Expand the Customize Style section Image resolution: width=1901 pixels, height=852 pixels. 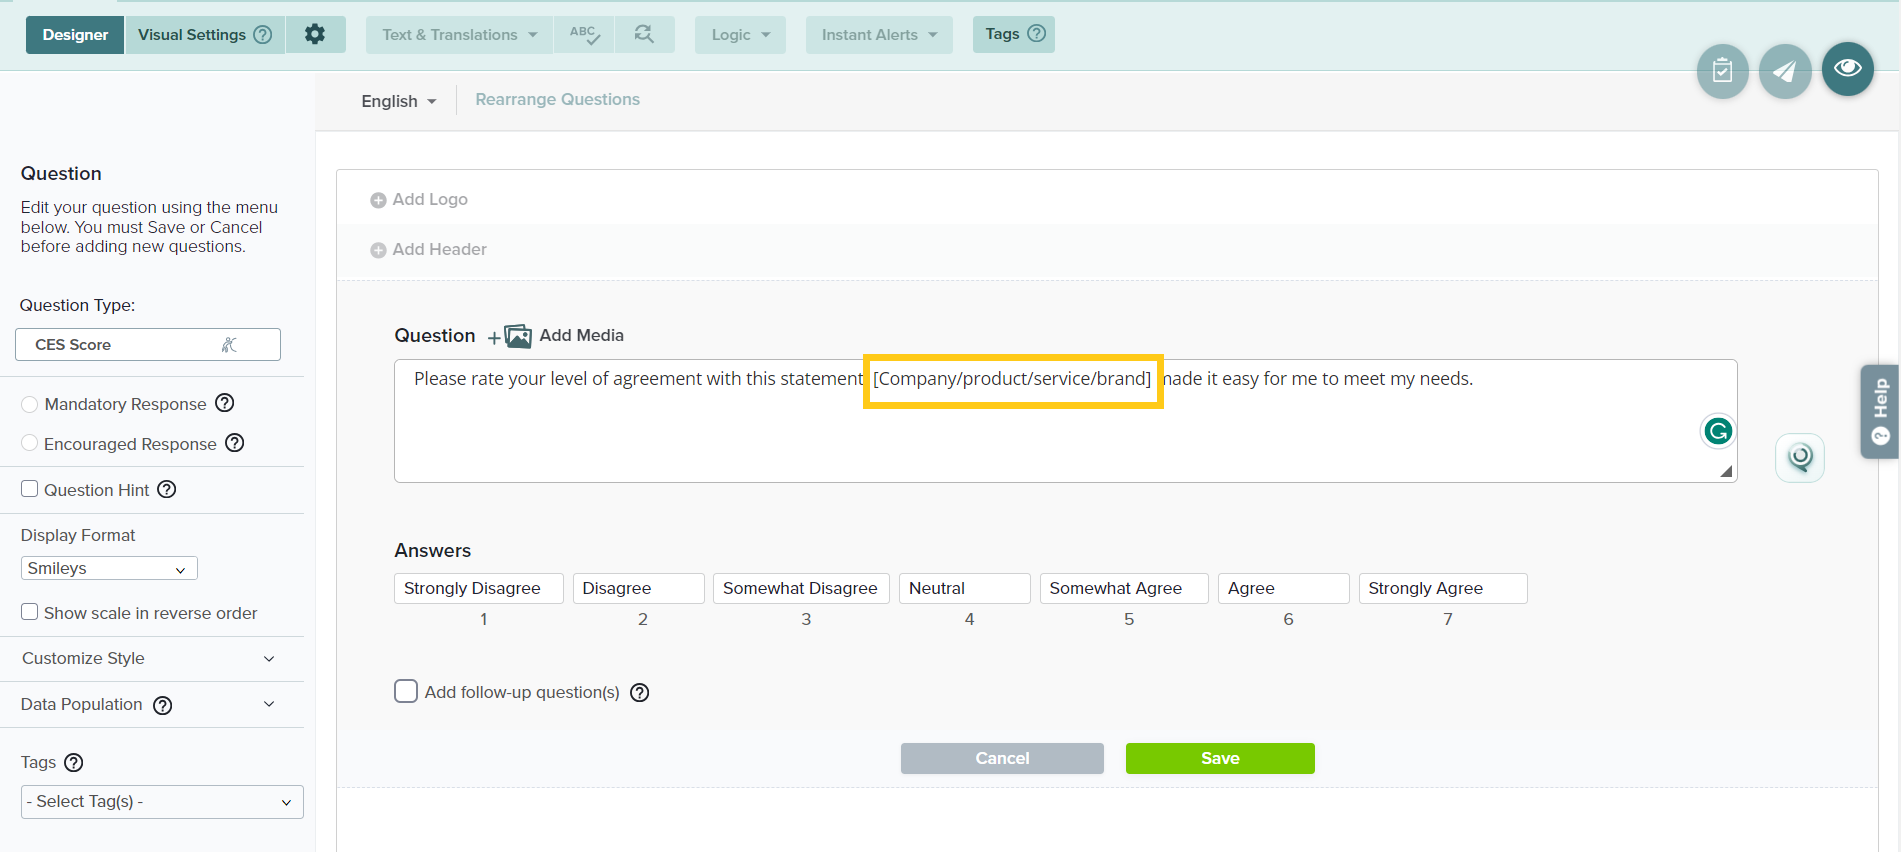coord(150,658)
